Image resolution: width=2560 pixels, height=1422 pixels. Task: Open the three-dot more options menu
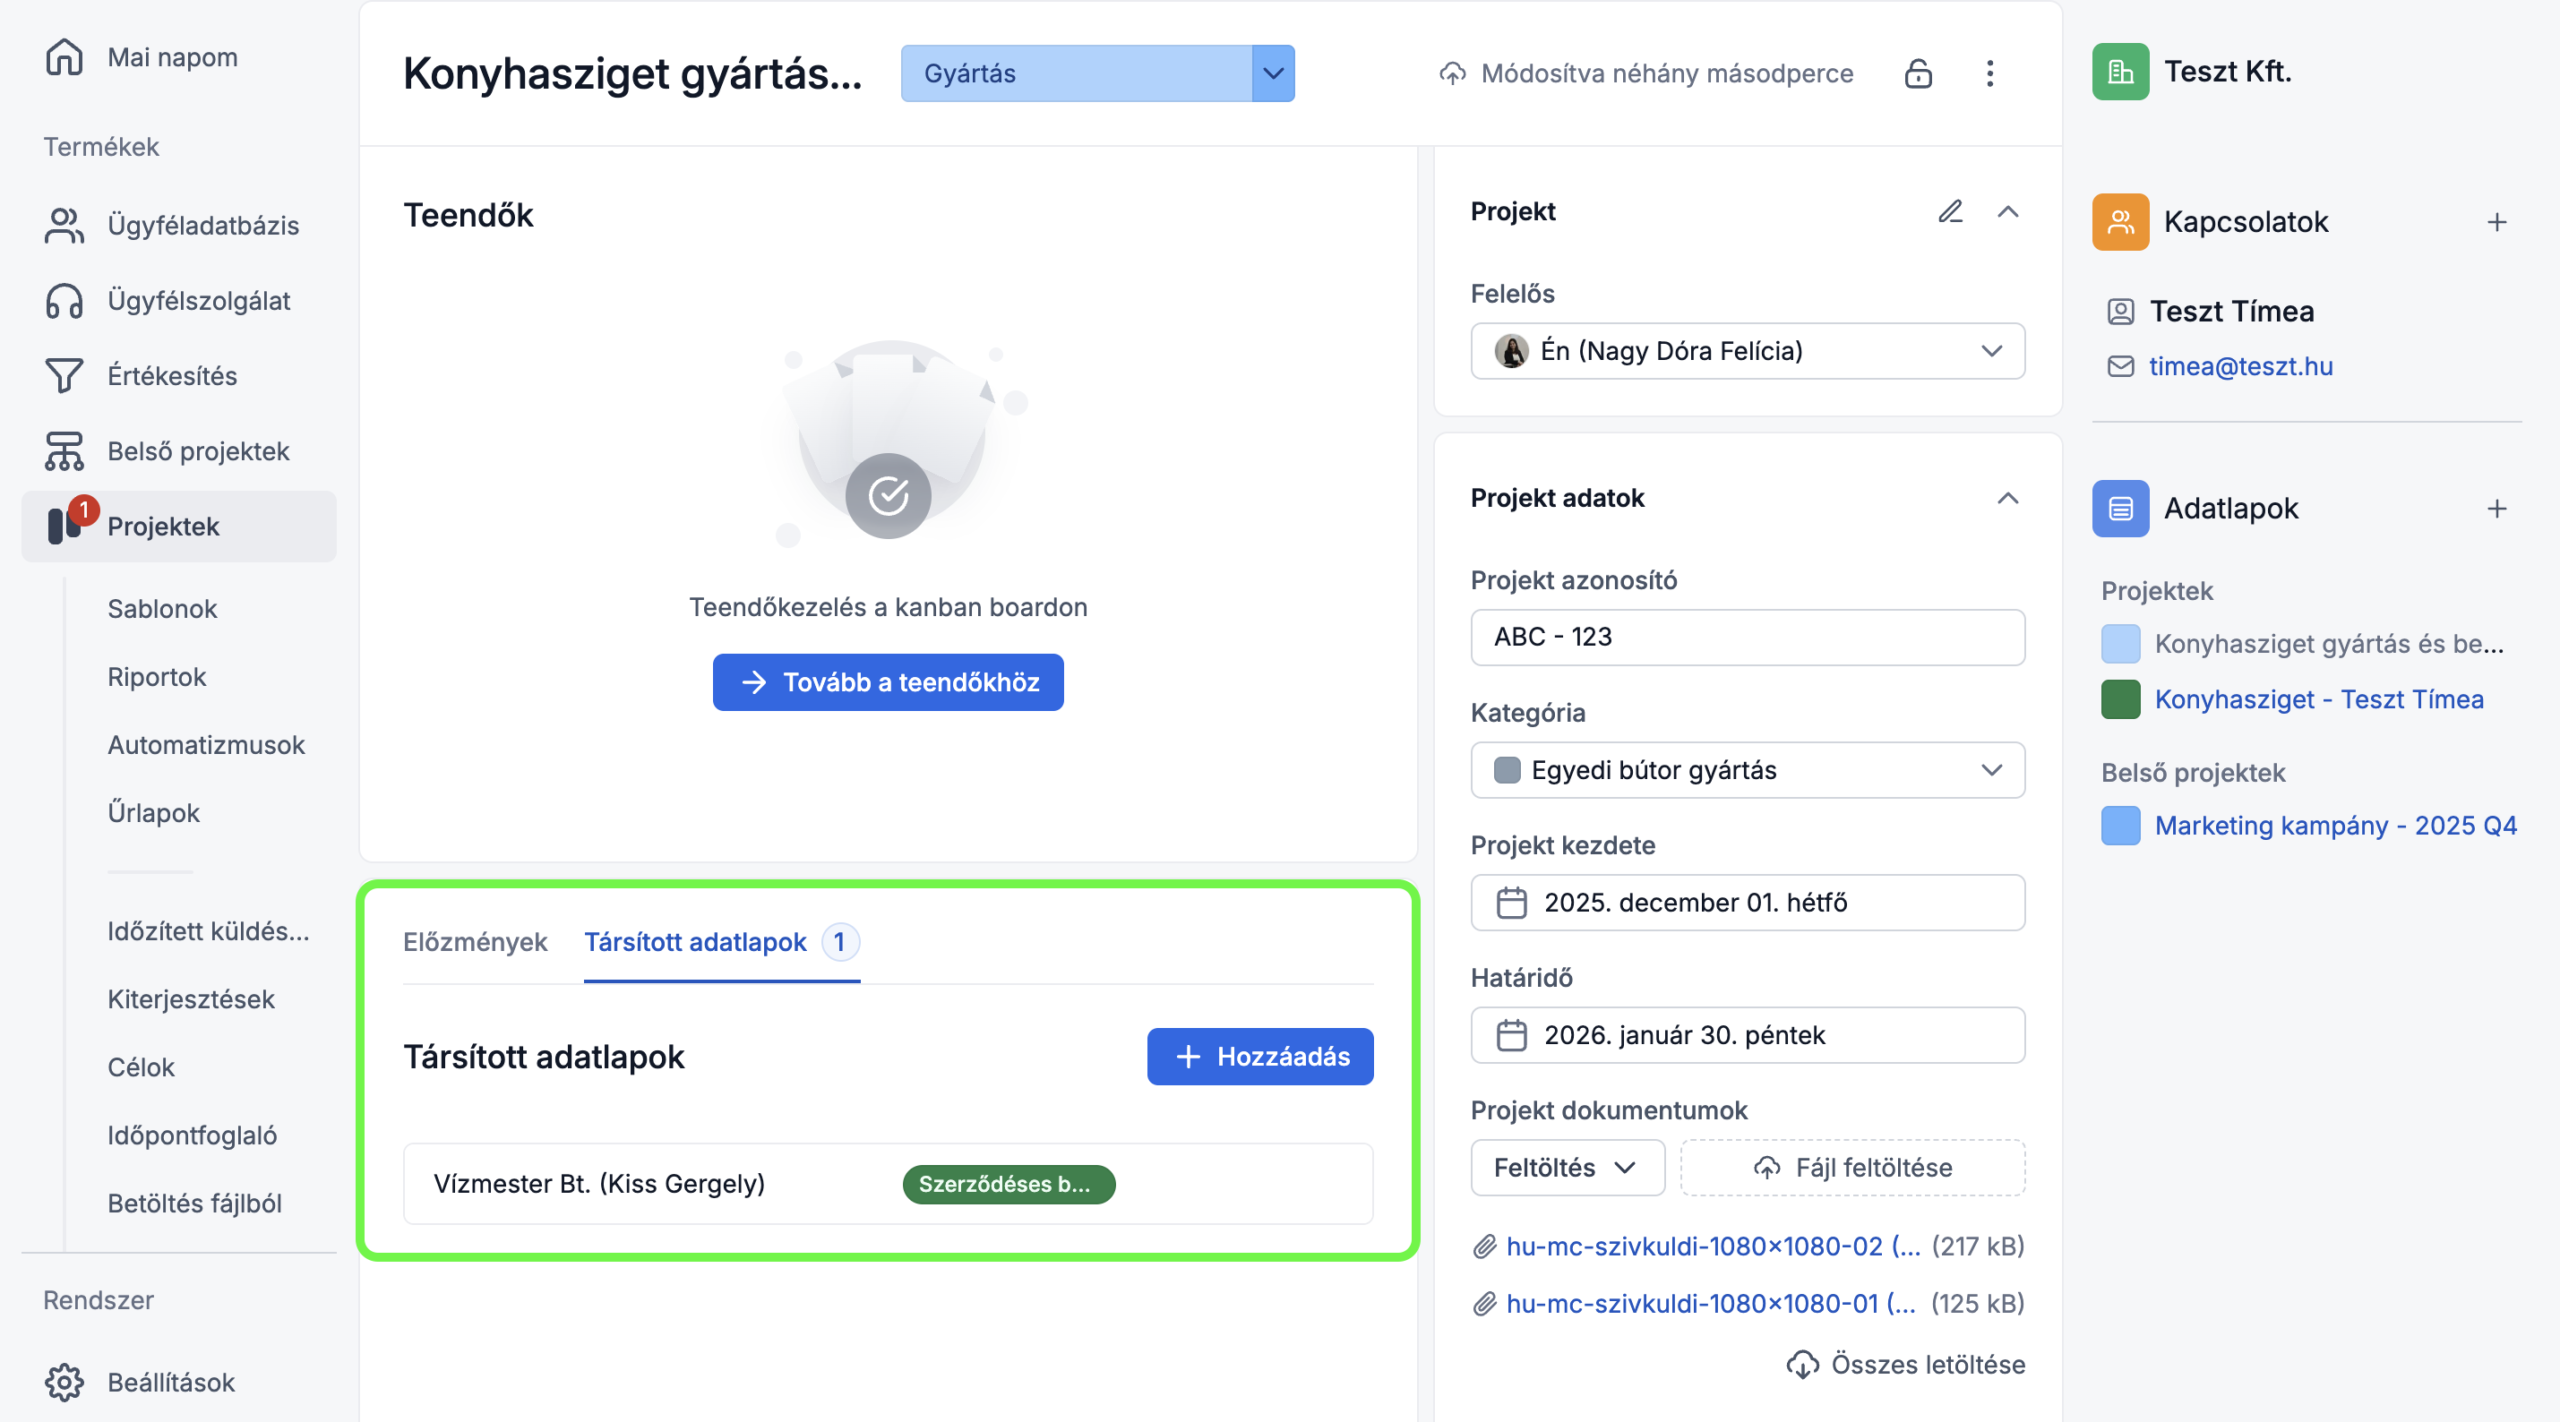point(1990,74)
